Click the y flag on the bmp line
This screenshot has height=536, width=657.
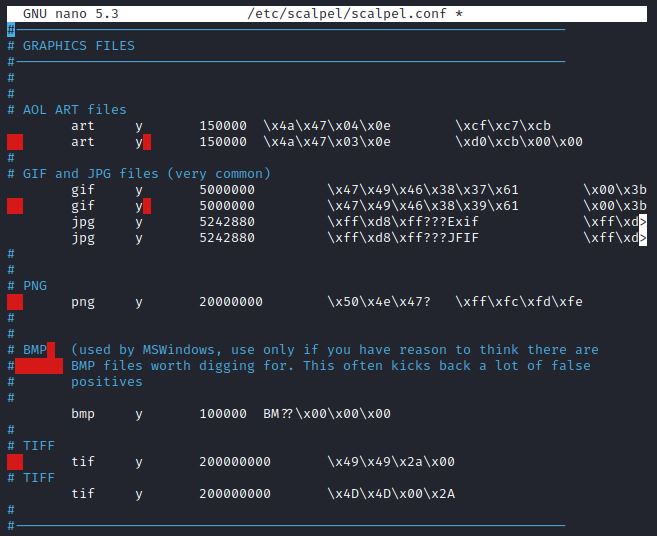click(x=139, y=414)
